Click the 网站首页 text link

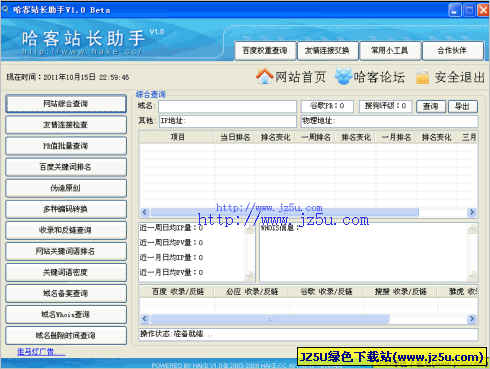tap(301, 77)
